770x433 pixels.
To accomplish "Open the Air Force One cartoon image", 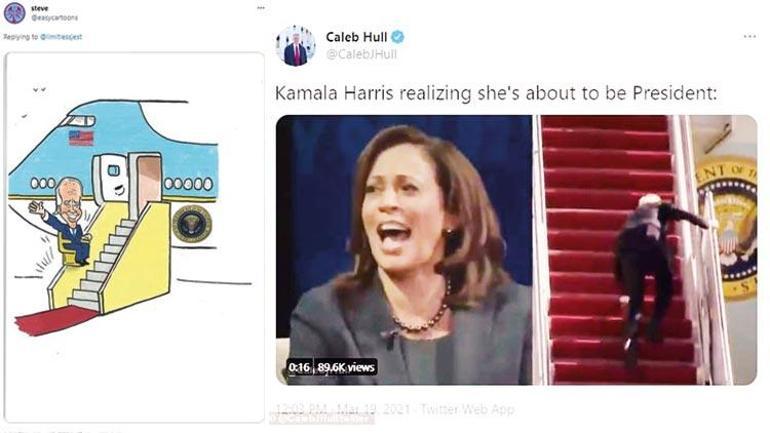I will pyautogui.click(x=134, y=237).
